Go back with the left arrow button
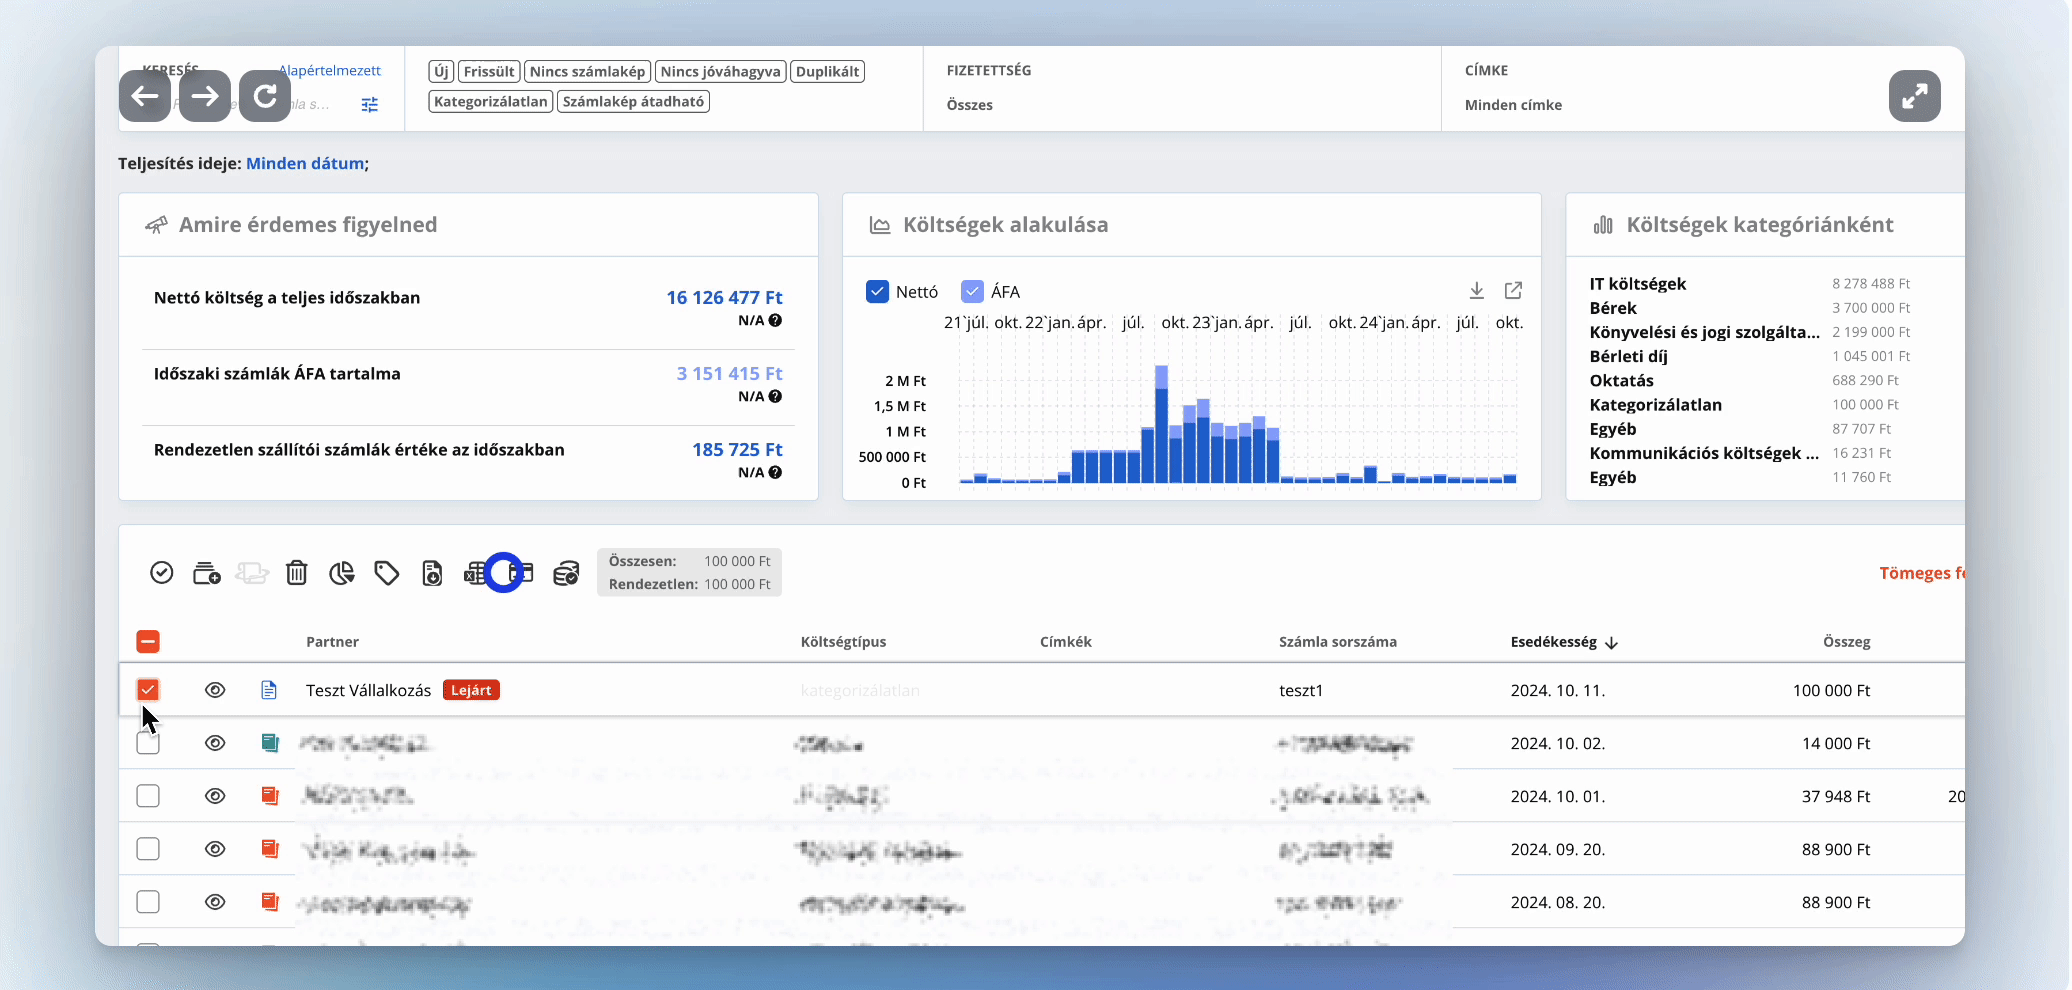Image resolution: width=2072 pixels, height=990 pixels. (145, 96)
